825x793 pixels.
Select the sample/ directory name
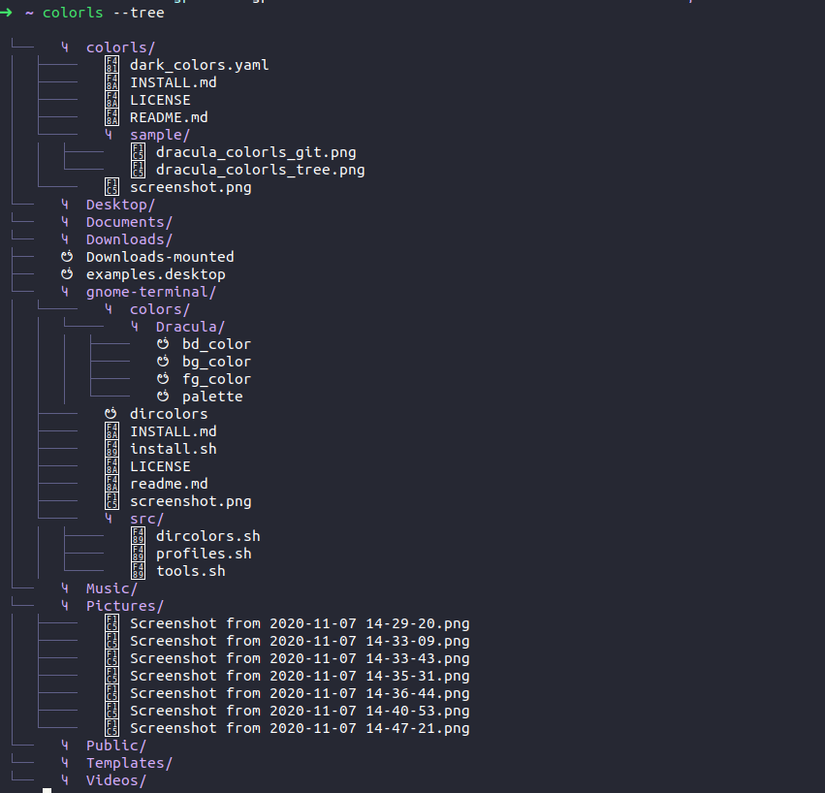(159, 135)
